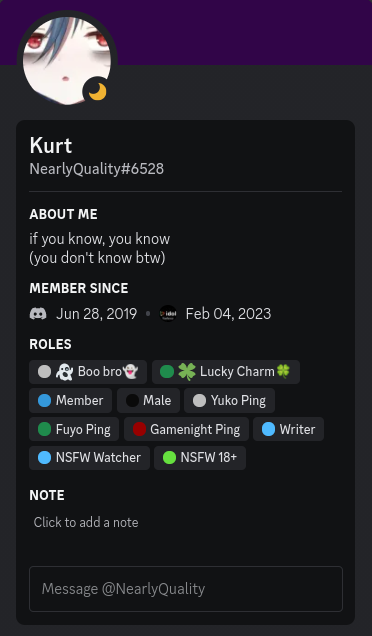Select the Writer role chip

[288, 429]
